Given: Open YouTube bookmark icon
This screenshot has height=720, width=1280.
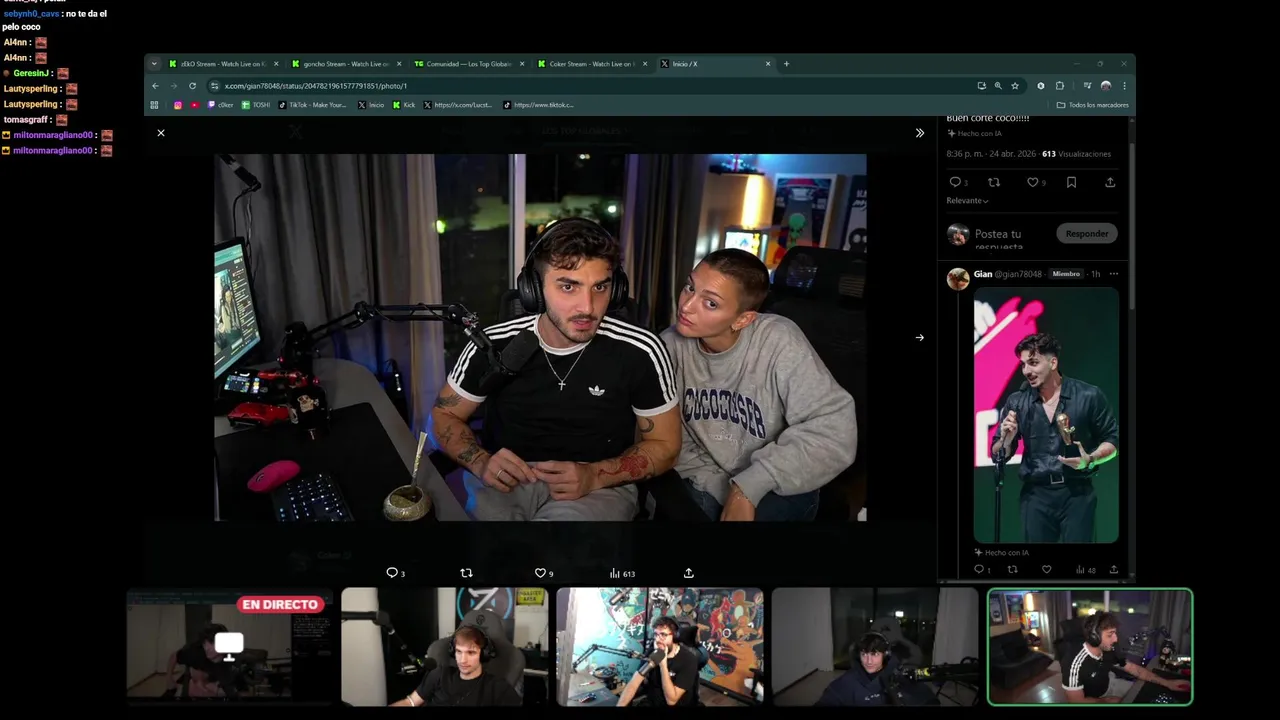Looking at the screenshot, I should pos(195,105).
